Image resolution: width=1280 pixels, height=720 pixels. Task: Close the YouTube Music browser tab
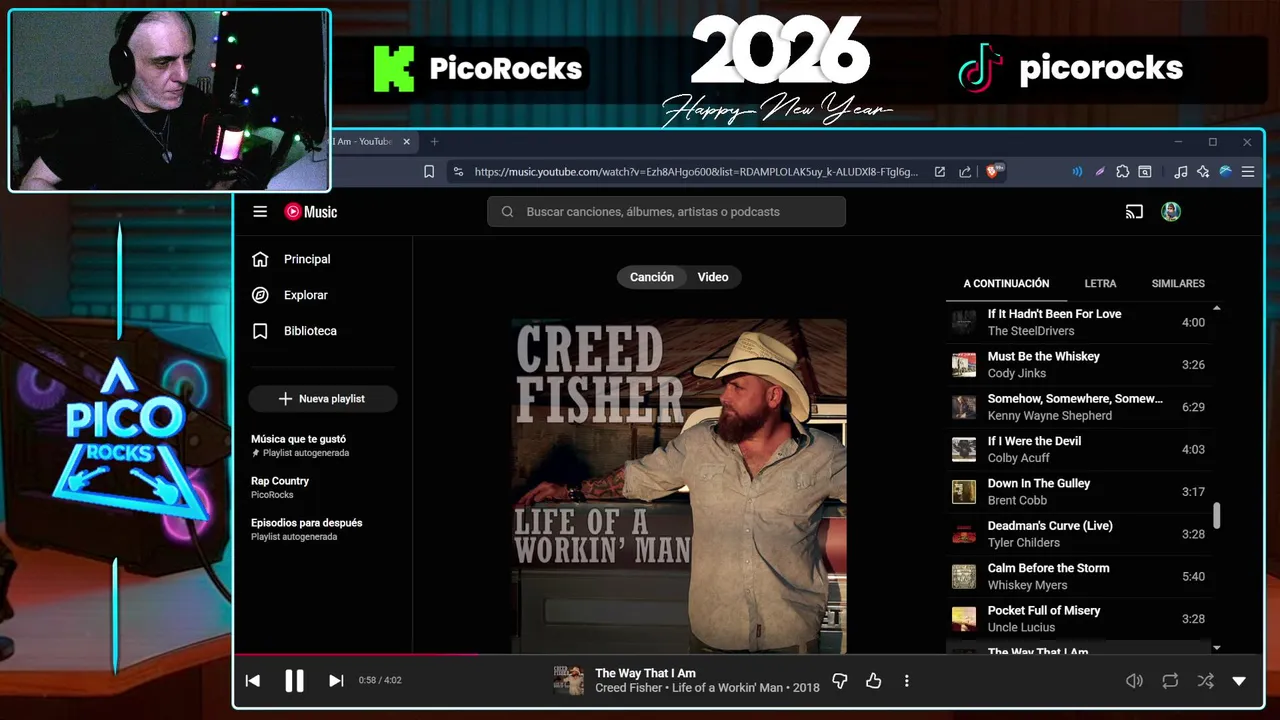406,142
